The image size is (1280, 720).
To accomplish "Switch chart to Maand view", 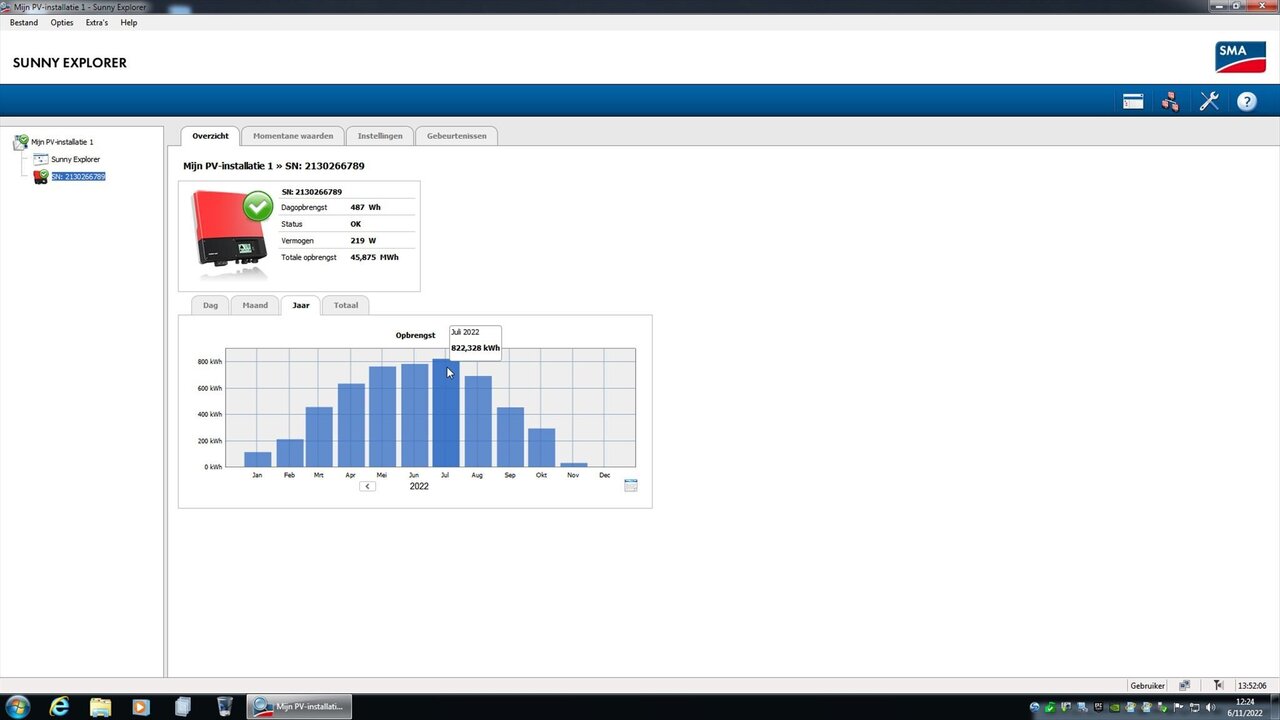I will 255,305.
